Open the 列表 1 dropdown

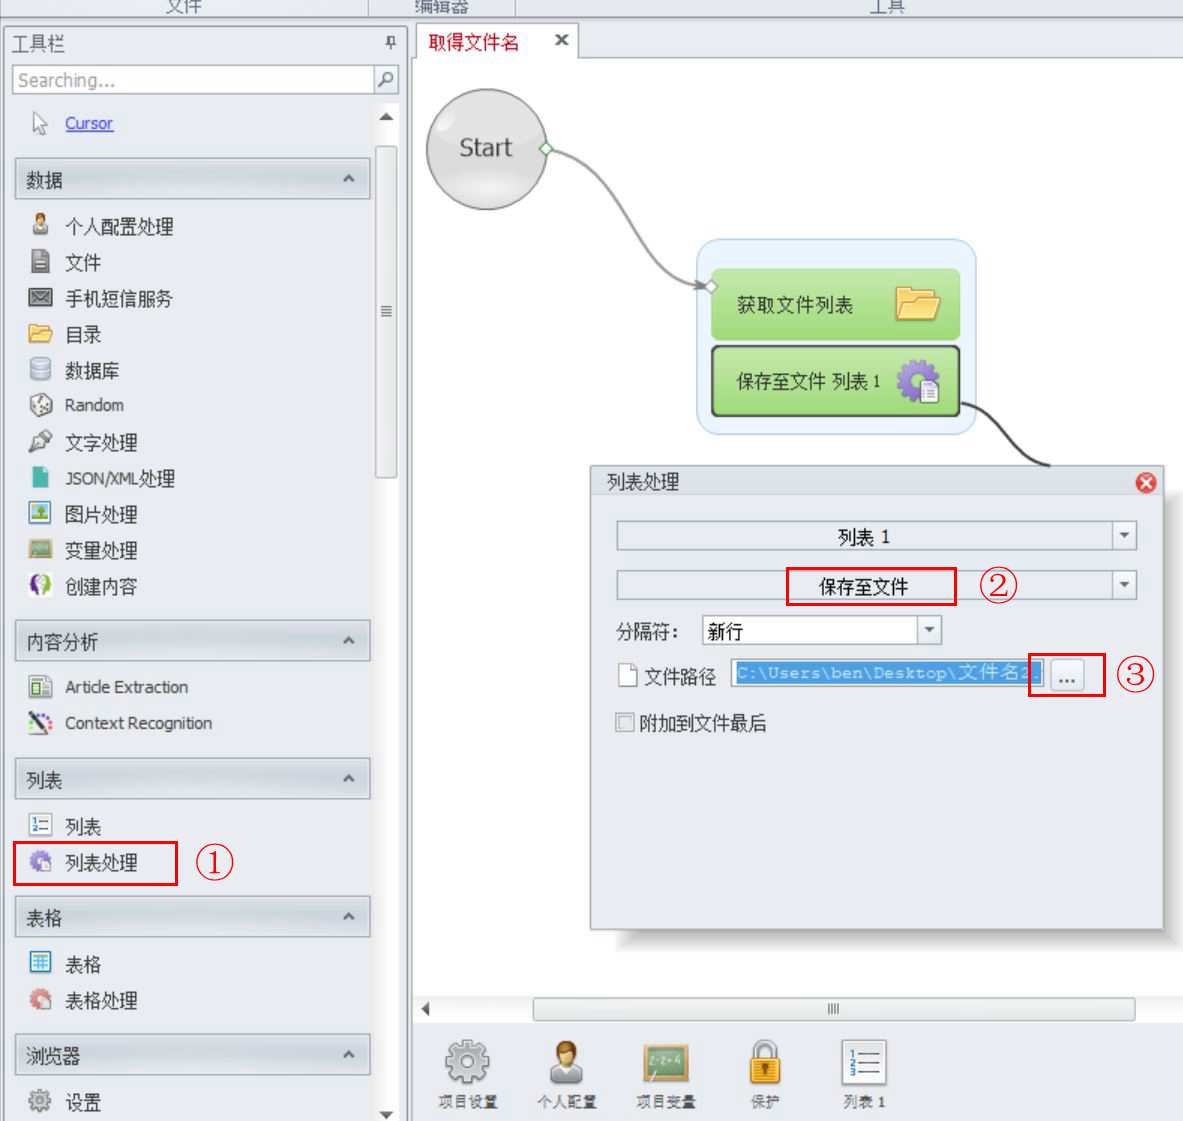pyautogui.click(x=1125, y=537)
